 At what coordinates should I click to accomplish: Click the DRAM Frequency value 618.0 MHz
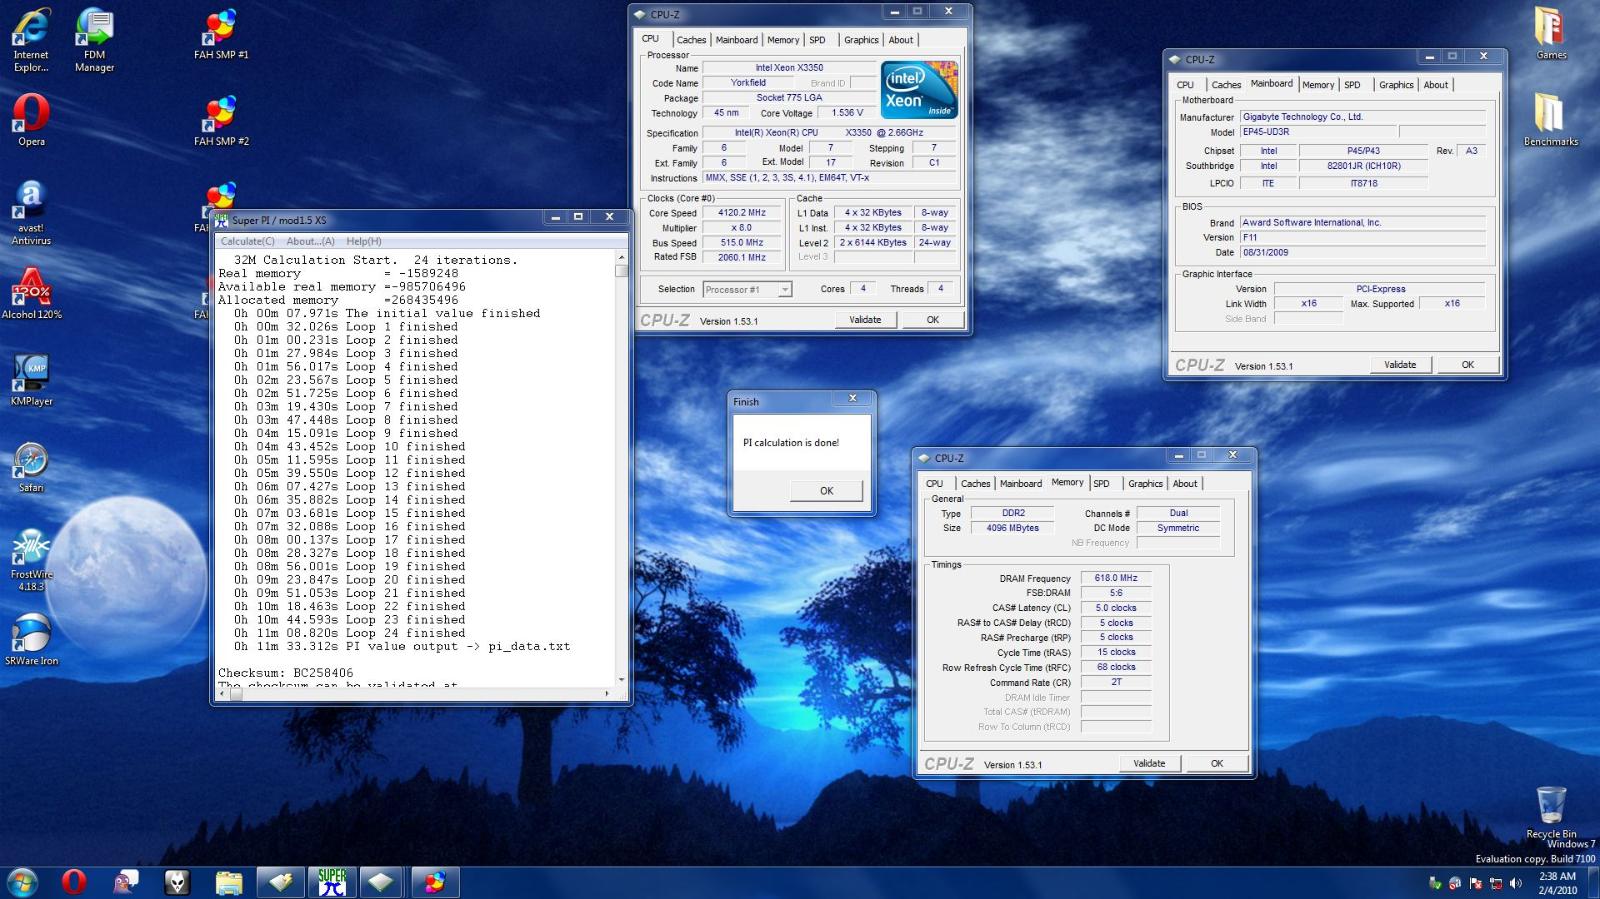1116,578
